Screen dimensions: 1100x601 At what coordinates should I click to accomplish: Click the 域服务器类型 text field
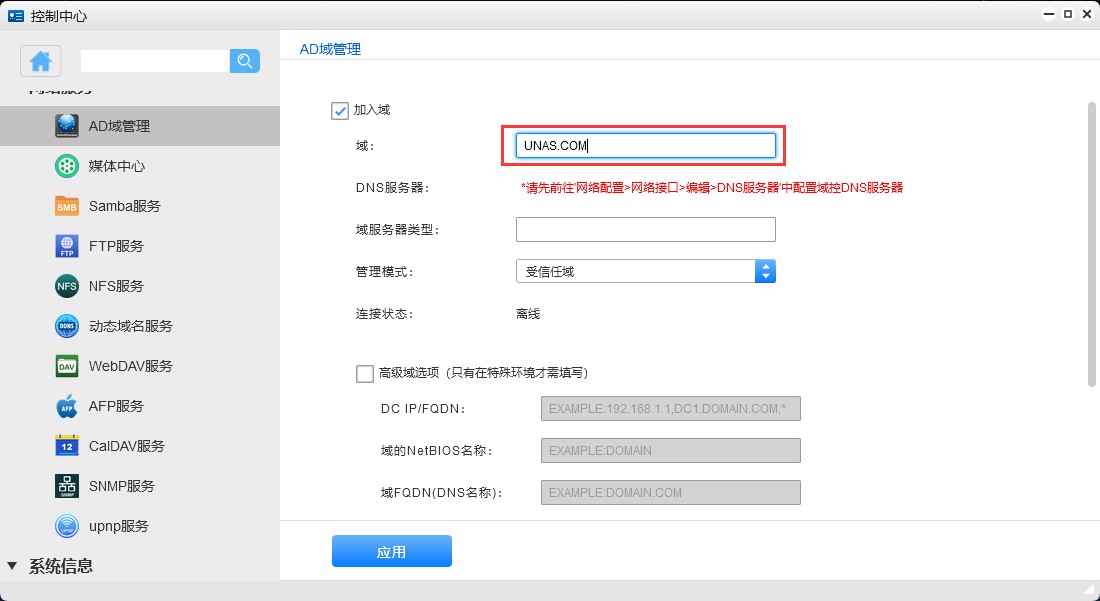tap(645, 230)
